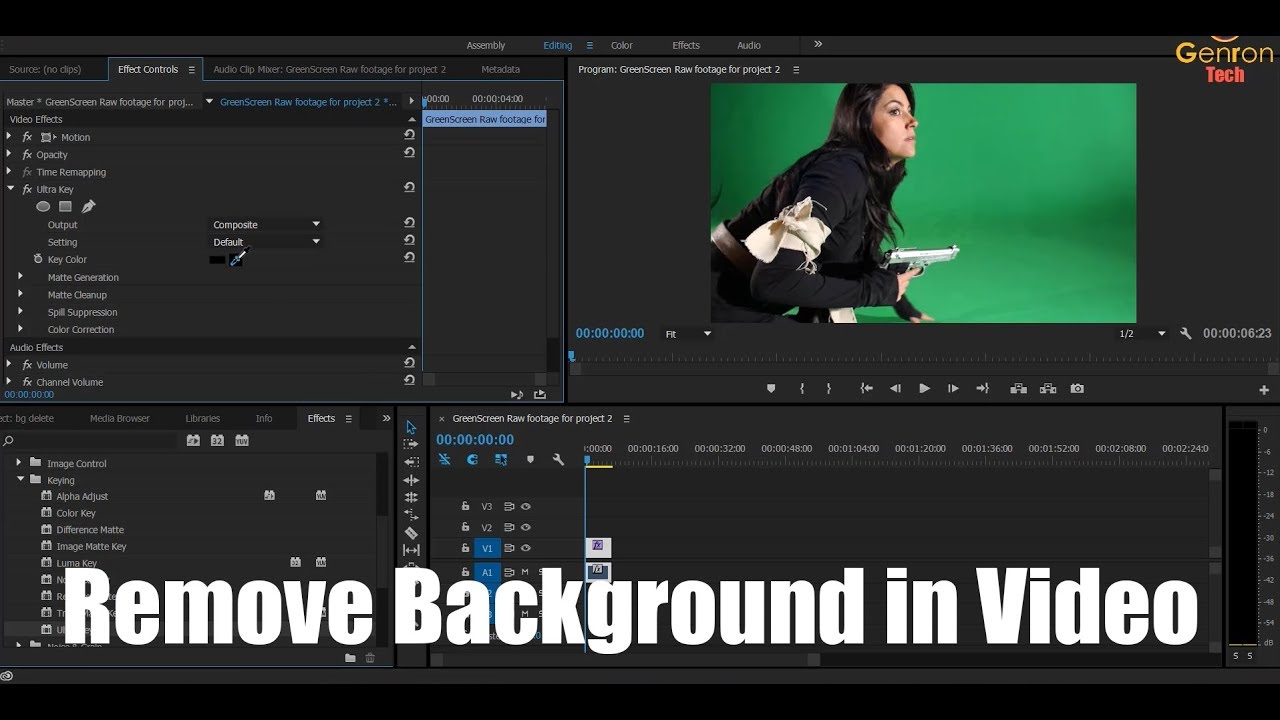
Task: Select the Track Select Forward tool
Action: (x=411, y=444)
